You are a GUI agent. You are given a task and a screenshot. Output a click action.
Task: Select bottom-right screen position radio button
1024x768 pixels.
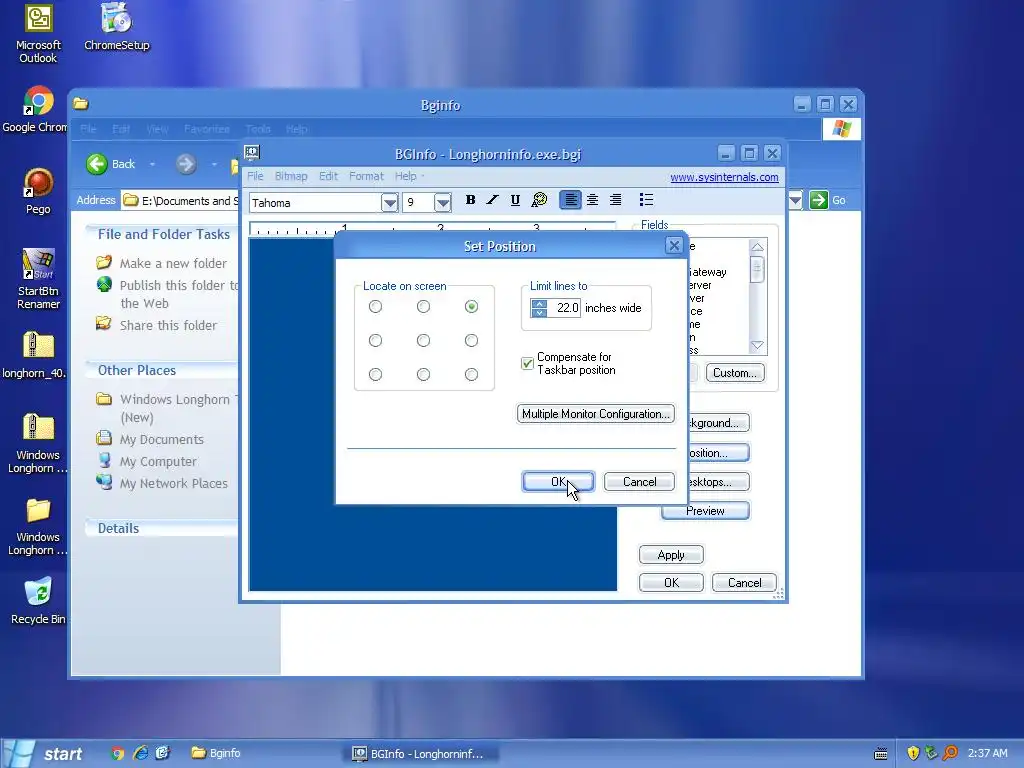[471, 374]
